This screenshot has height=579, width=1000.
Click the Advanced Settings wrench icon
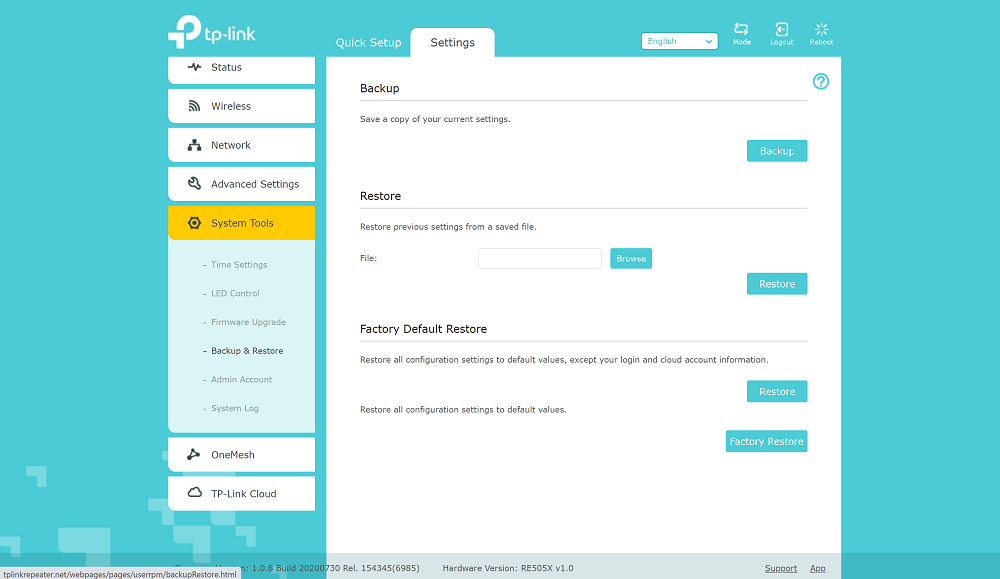(195, 184)
